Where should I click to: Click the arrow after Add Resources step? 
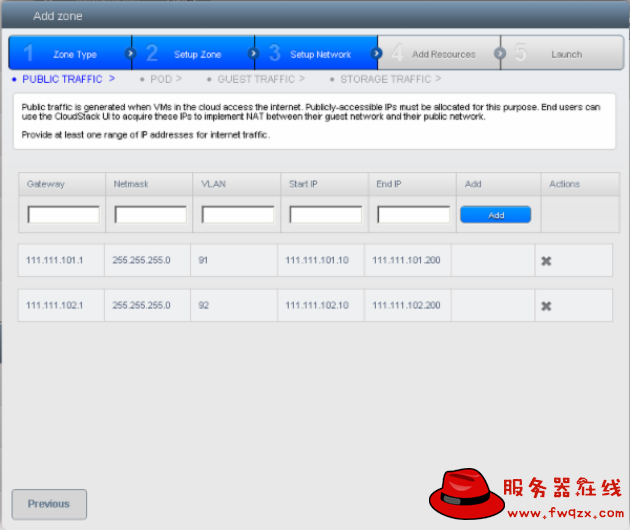500,53
